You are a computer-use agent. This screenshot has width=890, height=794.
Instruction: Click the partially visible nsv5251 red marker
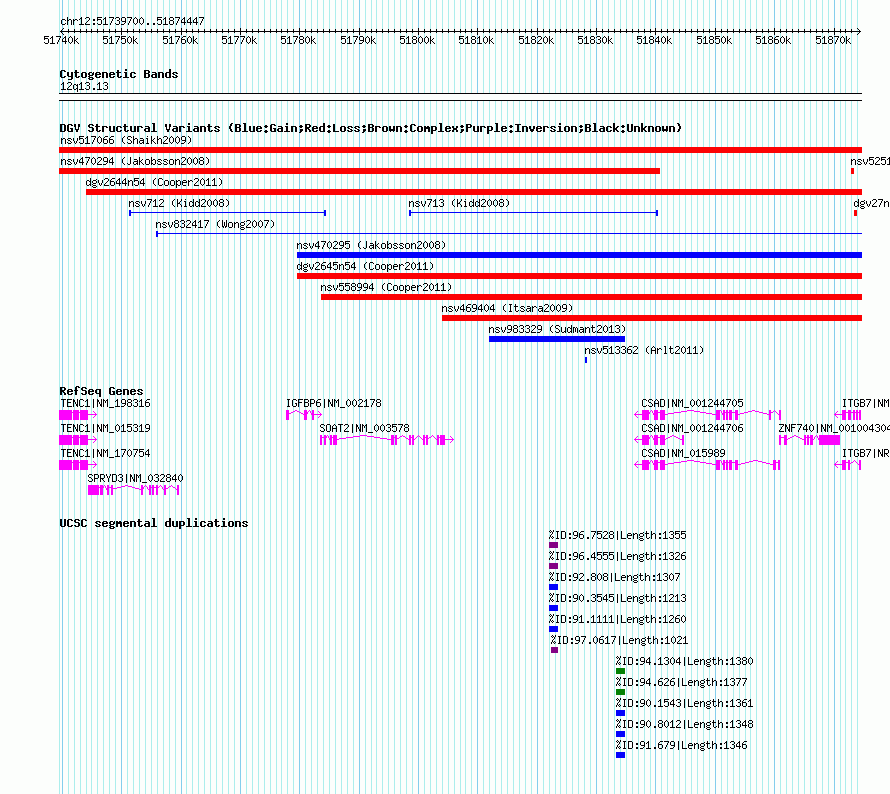pos(853,171)
